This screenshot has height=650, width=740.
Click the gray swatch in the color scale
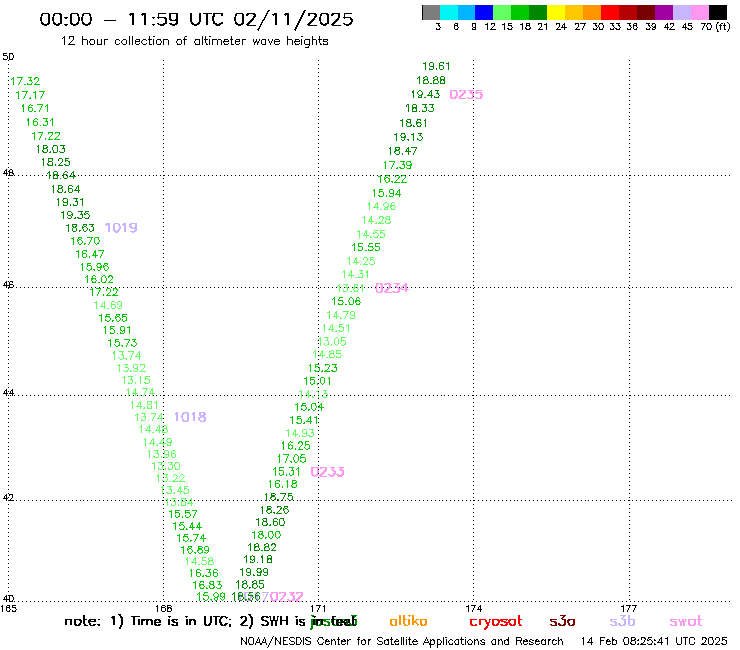click(431, 12)
